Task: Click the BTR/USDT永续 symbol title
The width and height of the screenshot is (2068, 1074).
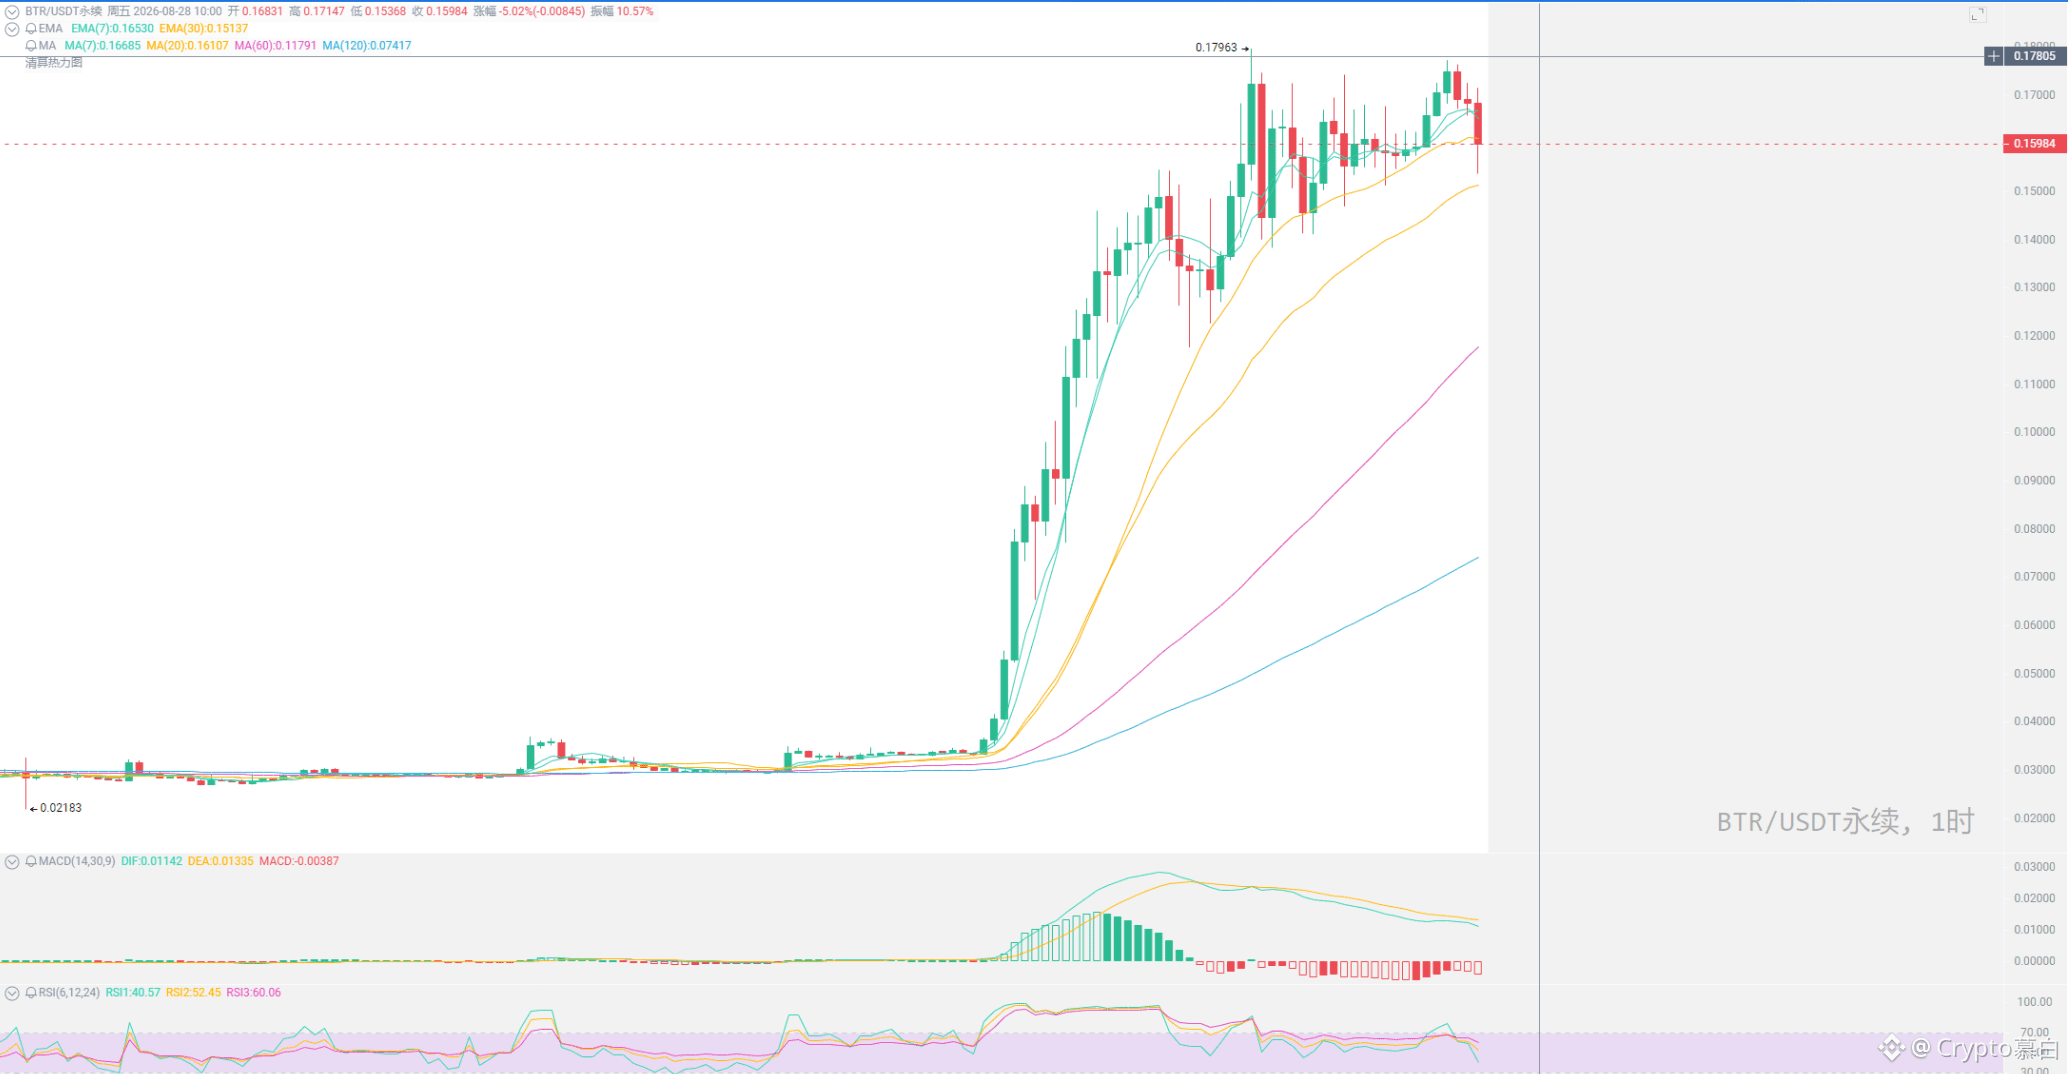Action: coord(63,12)
